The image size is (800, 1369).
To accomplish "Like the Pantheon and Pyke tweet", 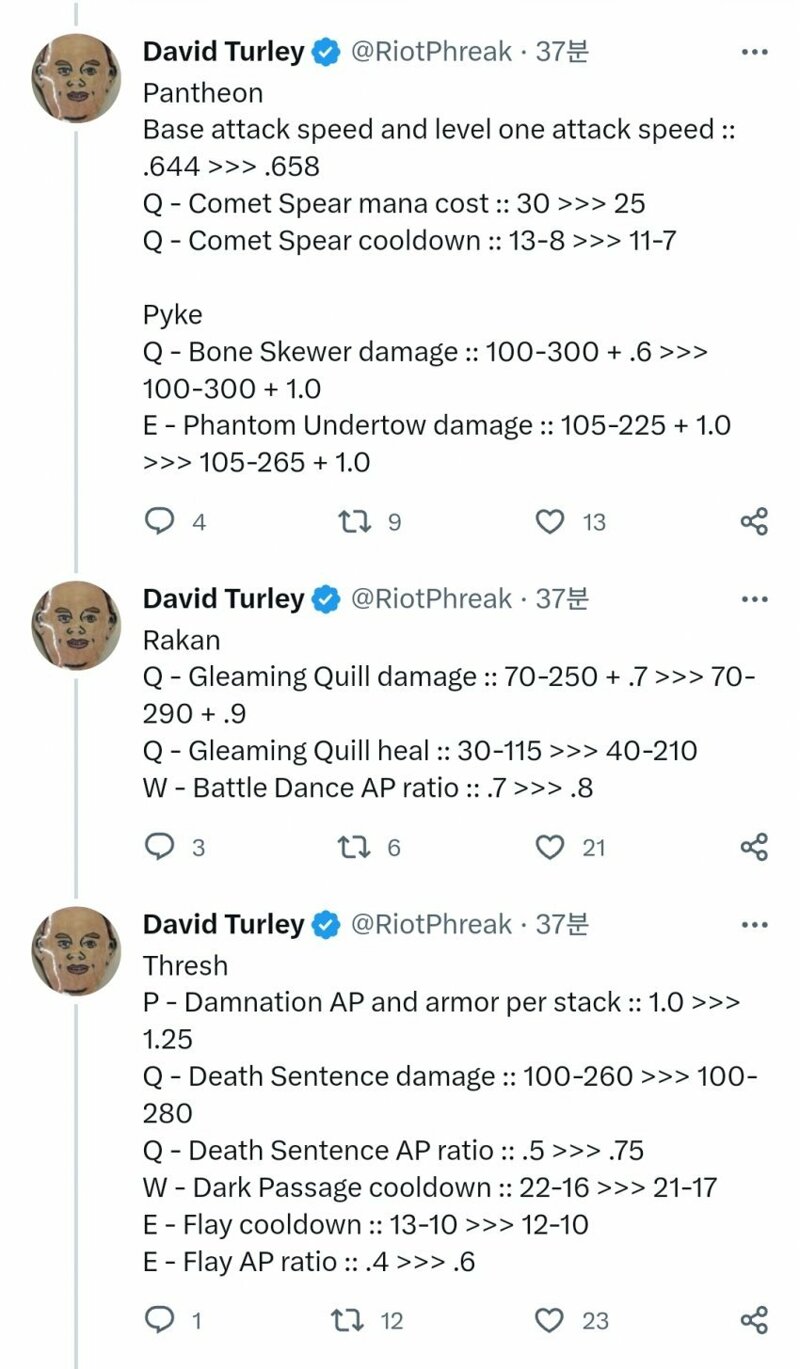I will [x=551, y=521].
